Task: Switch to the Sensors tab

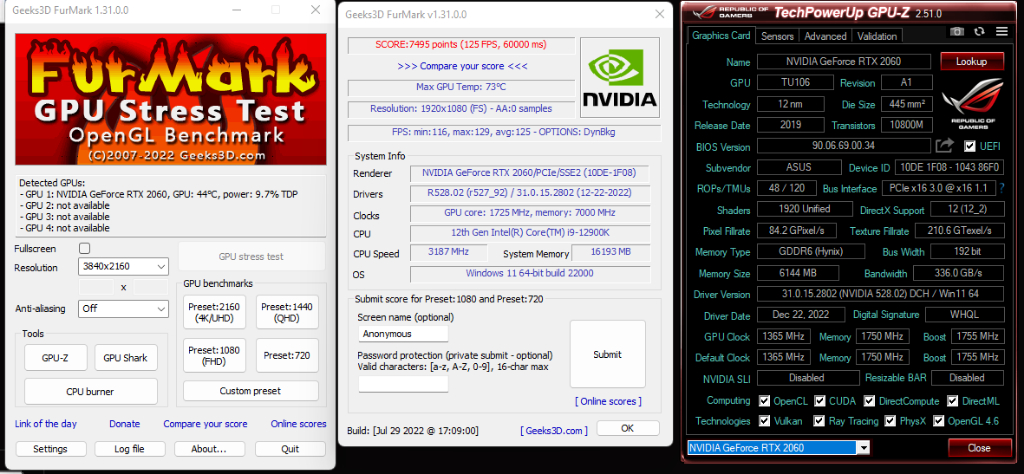Action: pyautogui.click(x=777, y=37)
